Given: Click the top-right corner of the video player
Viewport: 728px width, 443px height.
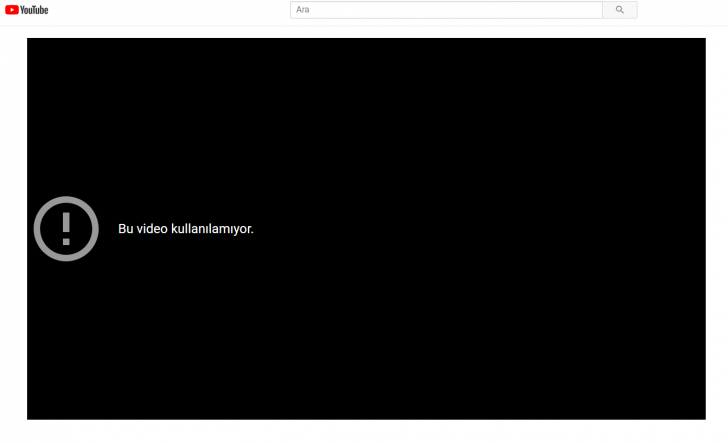Looking at the screenshot, I should point(700,43).
